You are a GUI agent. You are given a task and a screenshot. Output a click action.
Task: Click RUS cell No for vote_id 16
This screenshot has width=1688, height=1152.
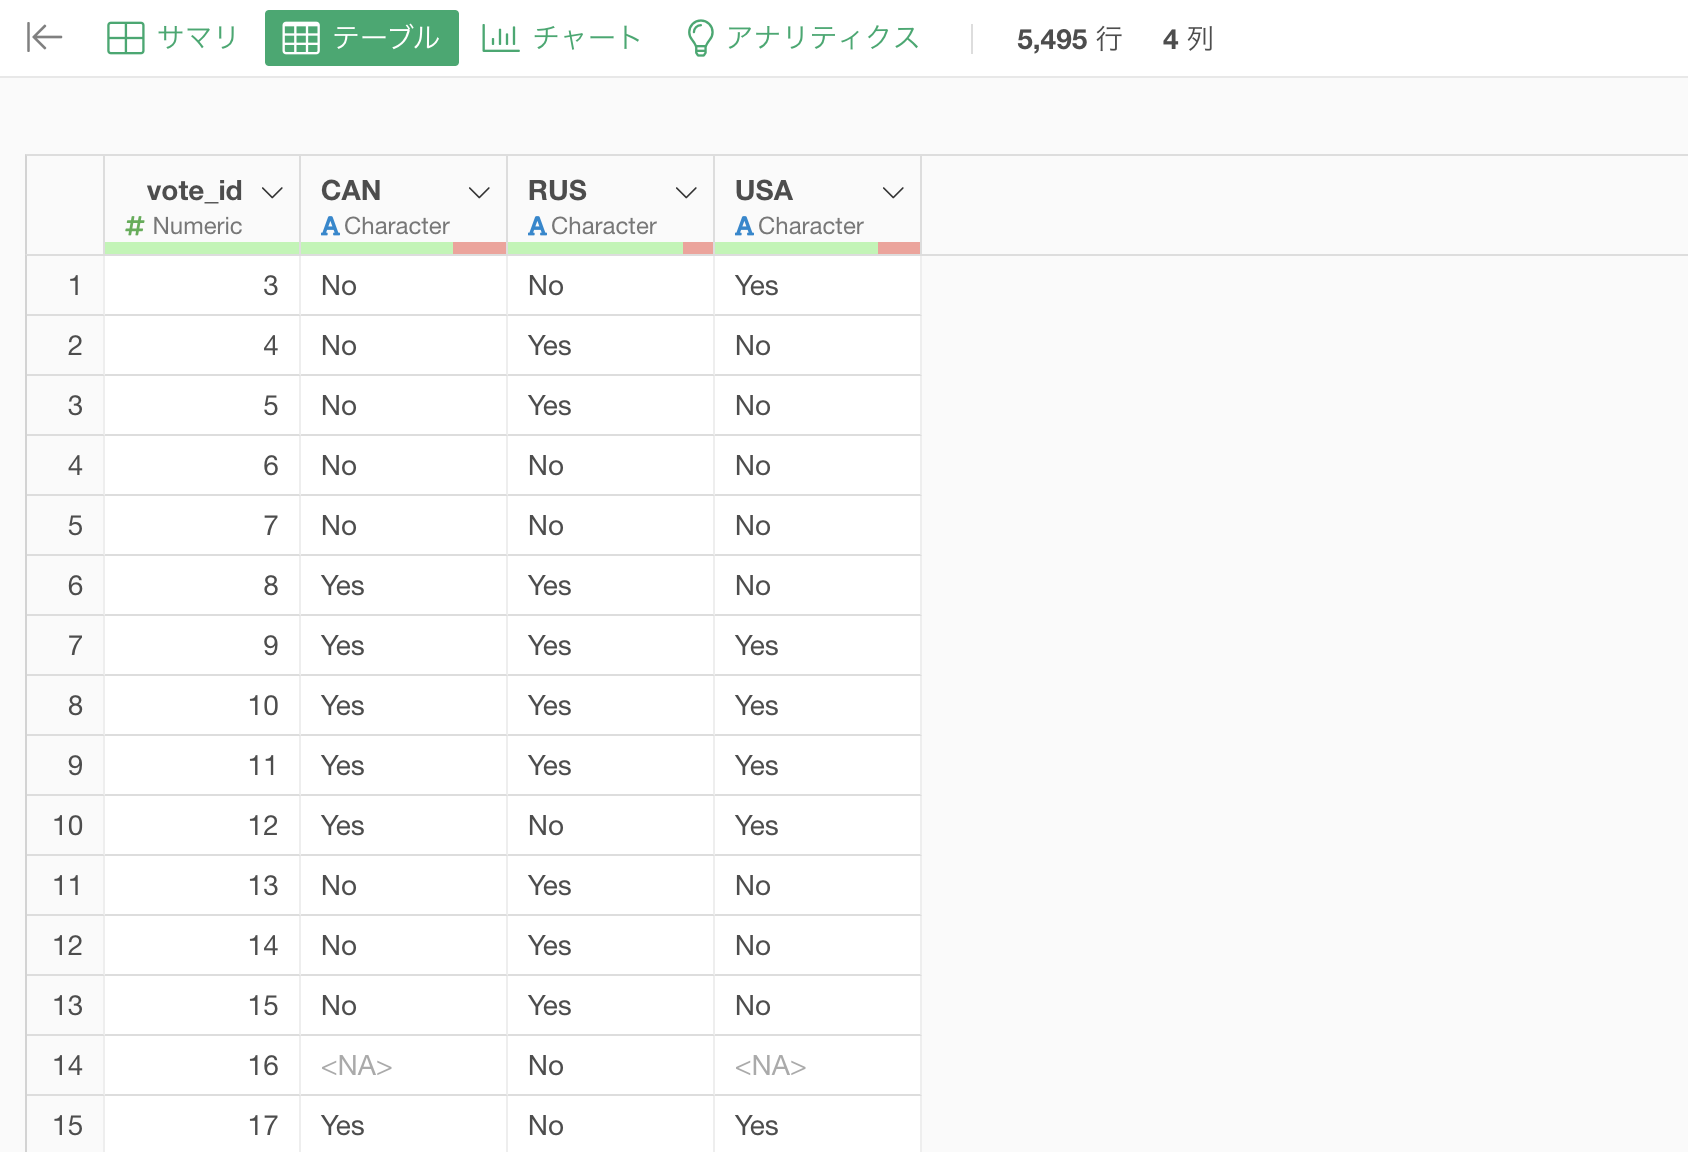(x=610, y=1066)
